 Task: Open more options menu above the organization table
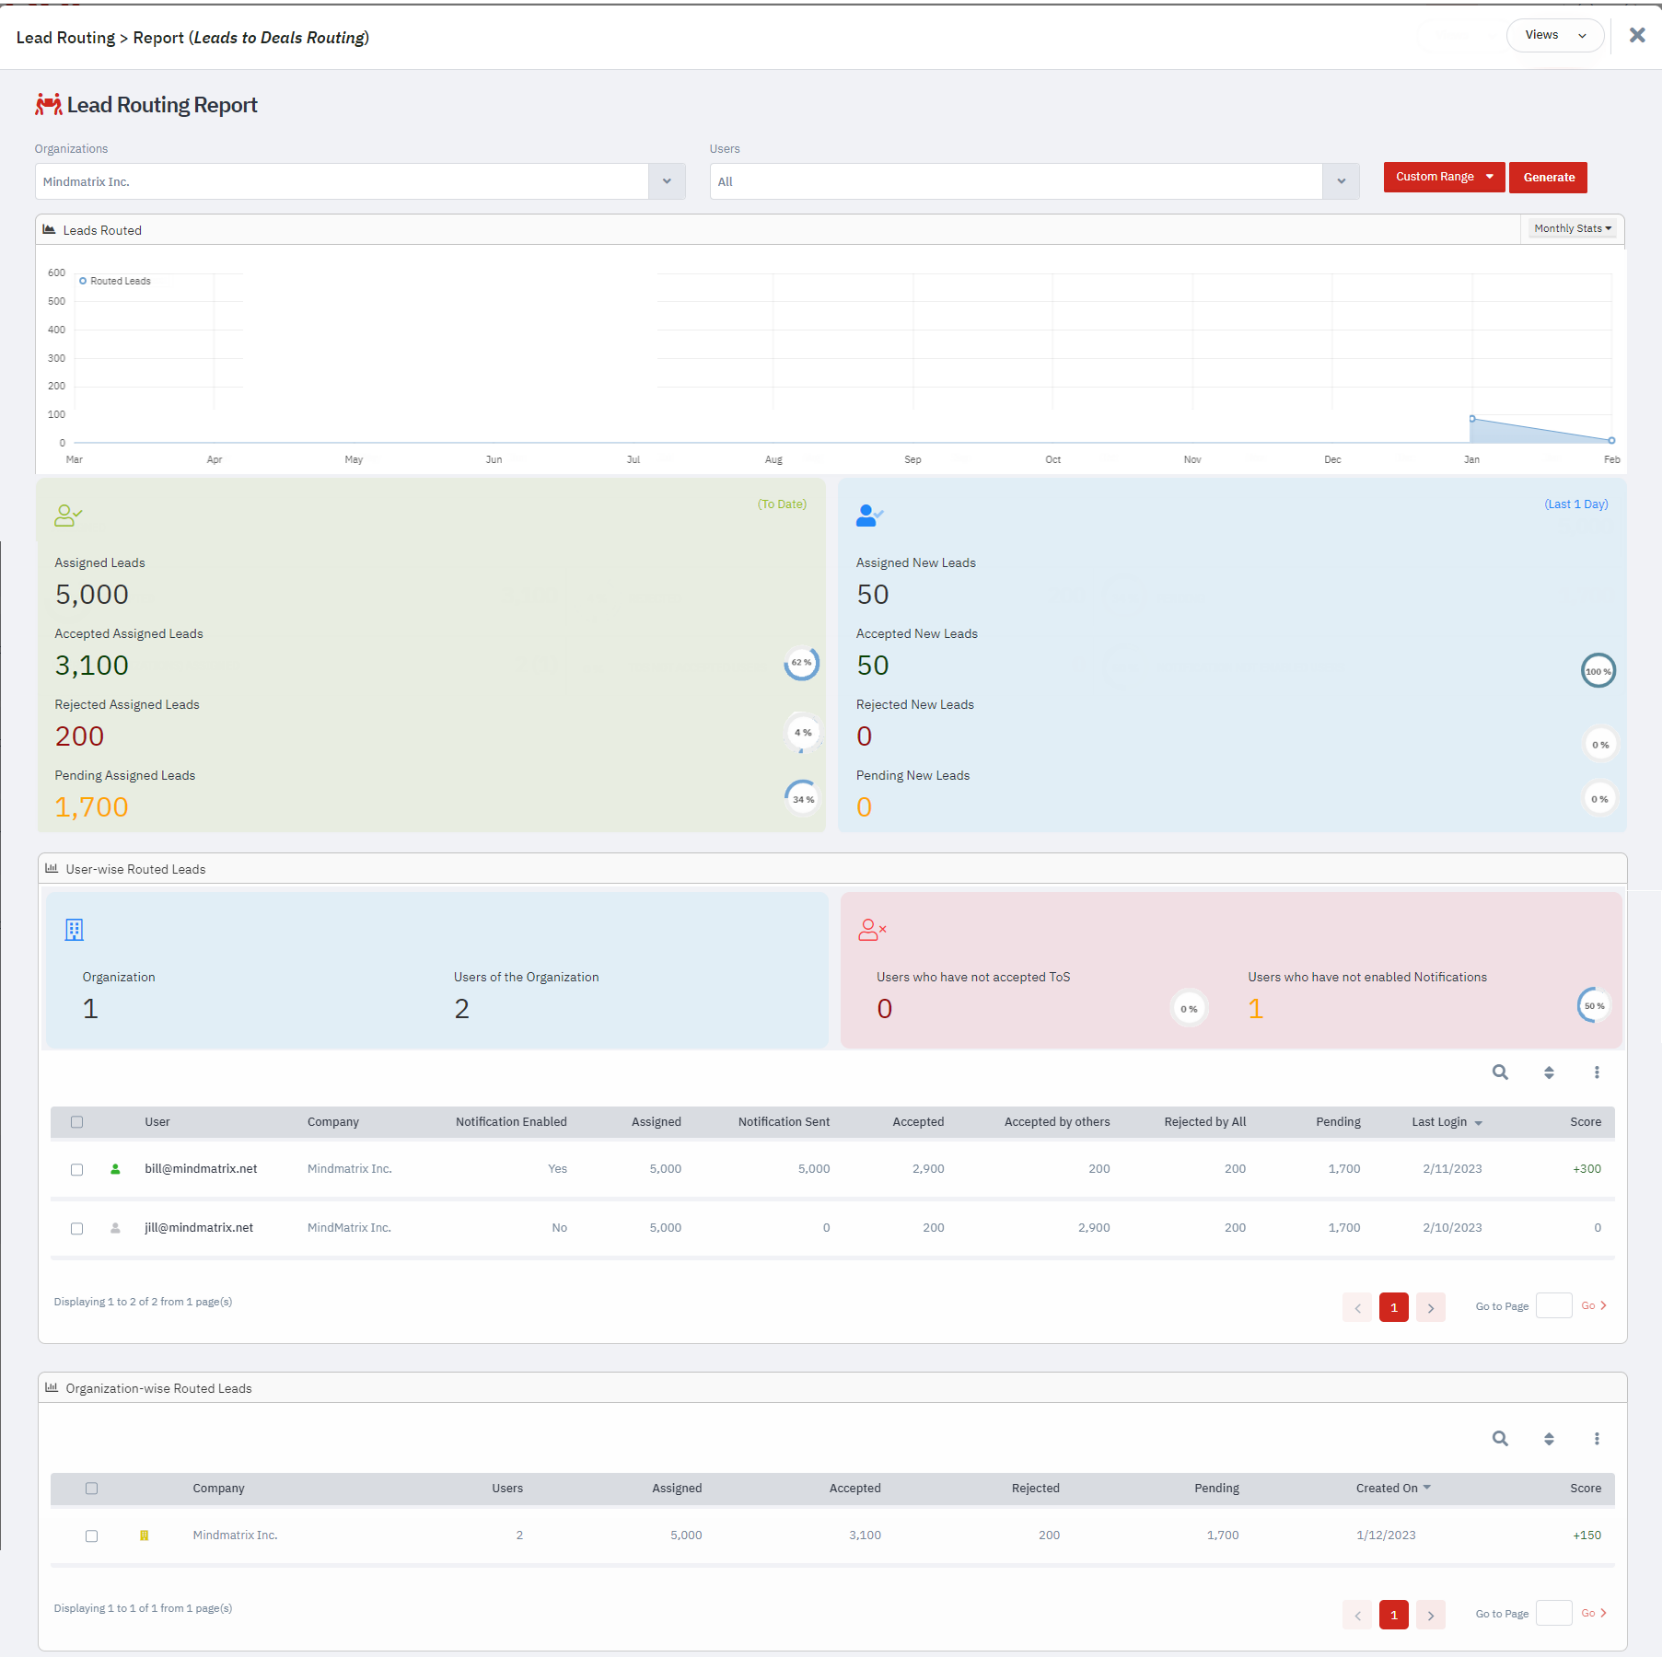point(1597,1438)
